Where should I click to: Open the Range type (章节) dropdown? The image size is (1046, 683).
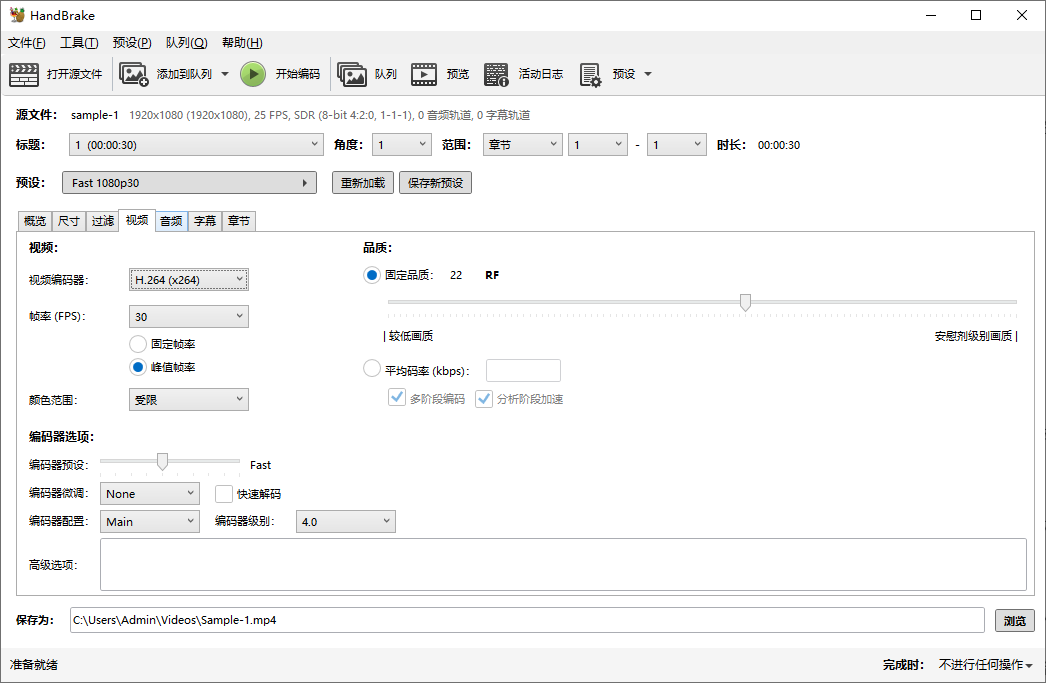[522, 145]
